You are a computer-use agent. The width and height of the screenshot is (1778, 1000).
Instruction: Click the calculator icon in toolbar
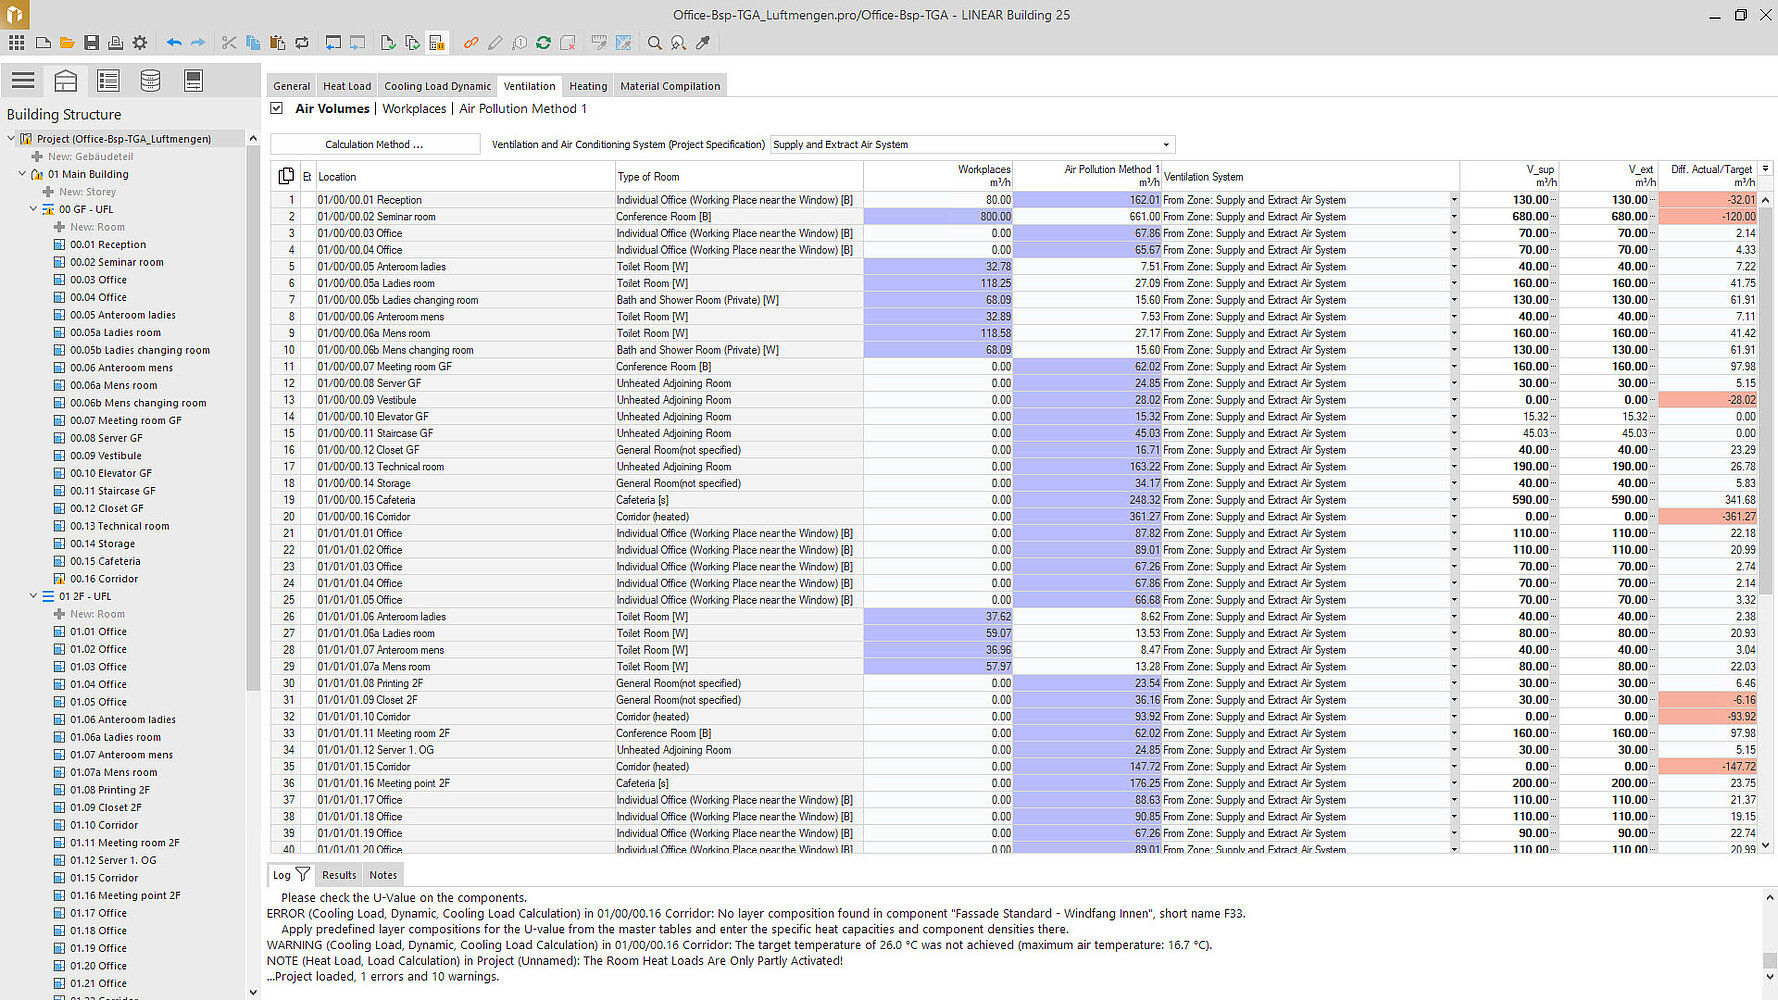(437, 43)
